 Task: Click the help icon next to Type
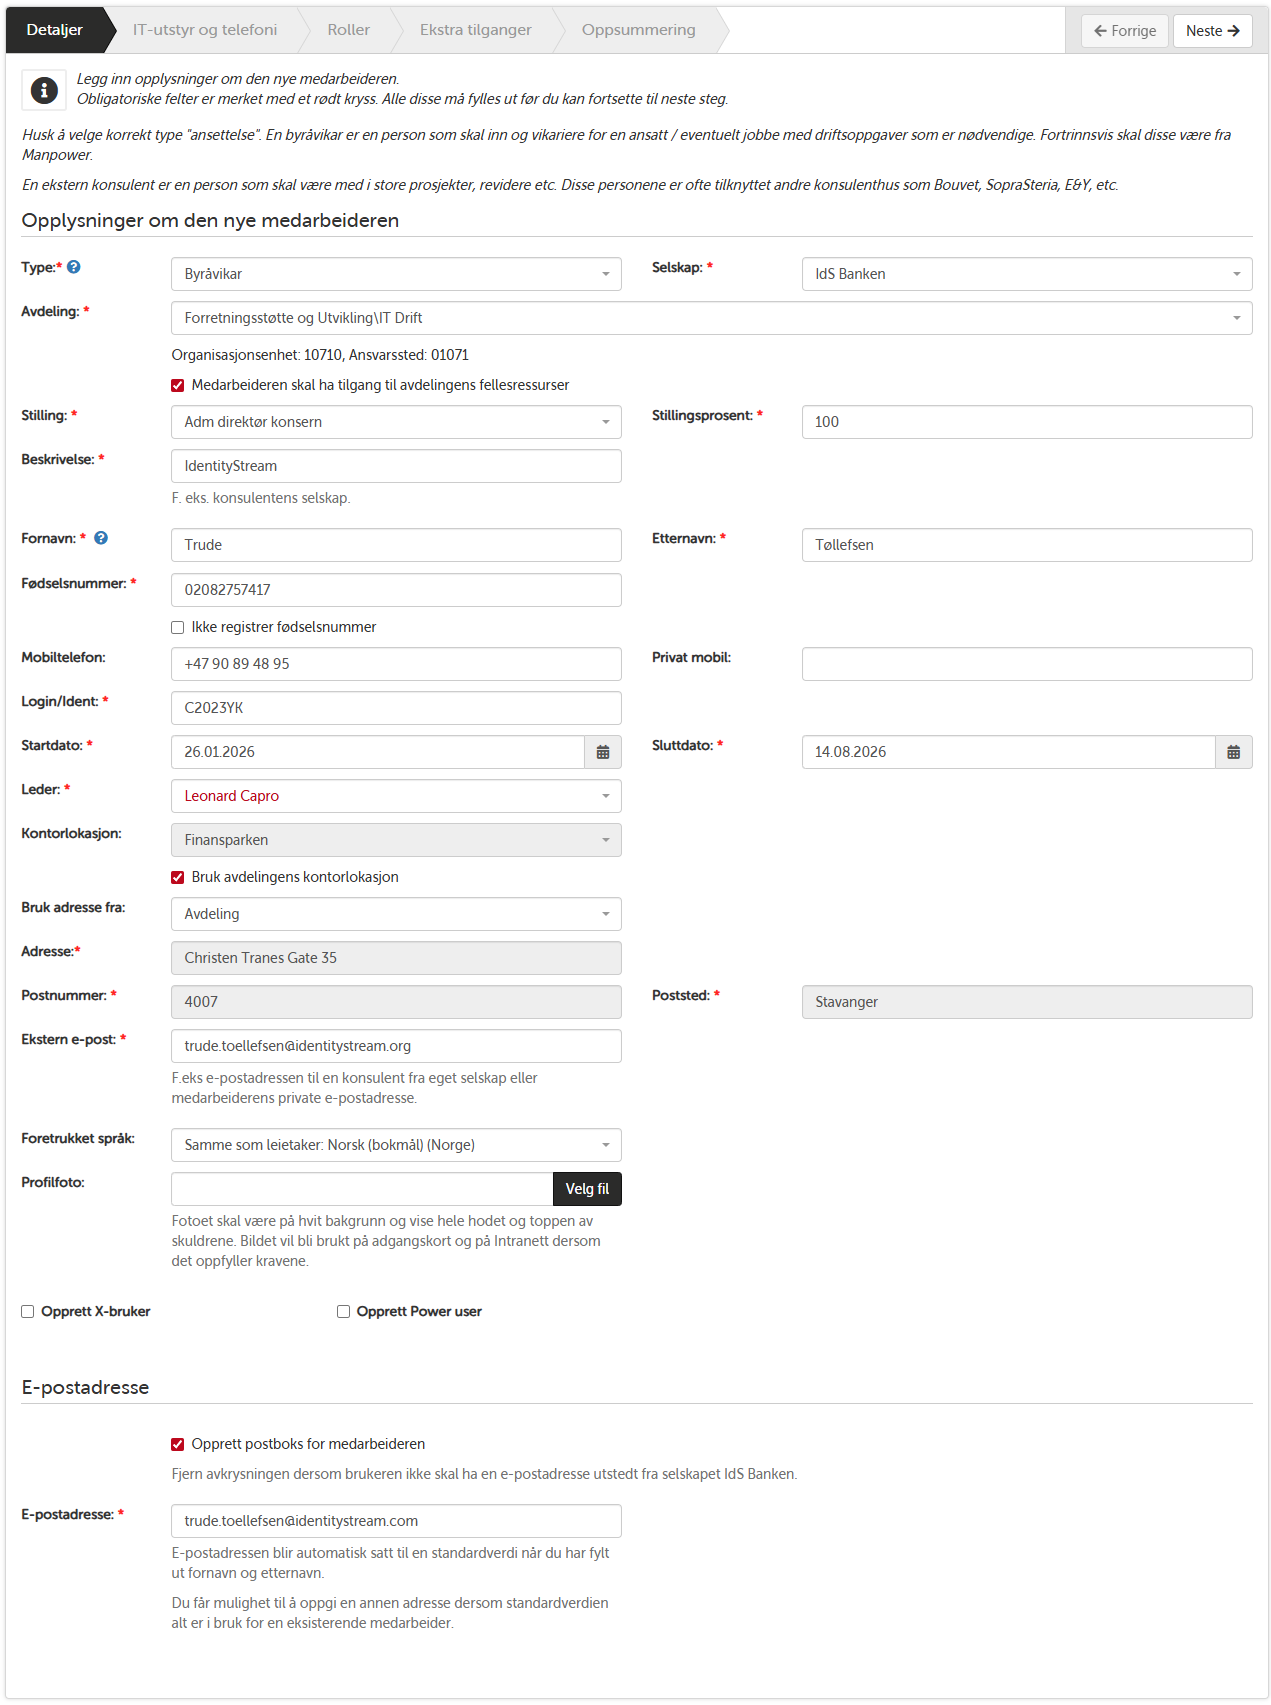[74, 267]
